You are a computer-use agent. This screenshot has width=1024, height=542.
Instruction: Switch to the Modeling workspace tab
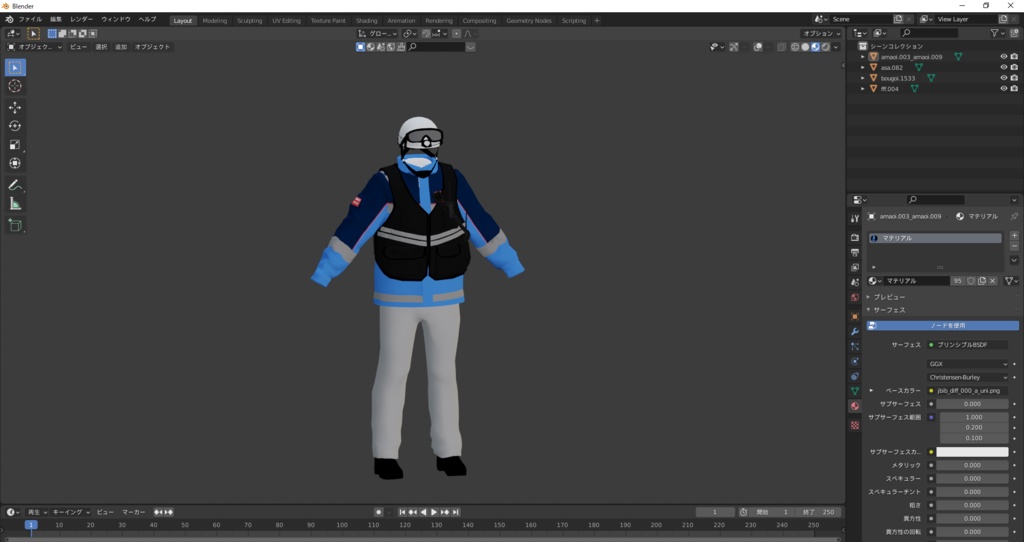[215, 20]
